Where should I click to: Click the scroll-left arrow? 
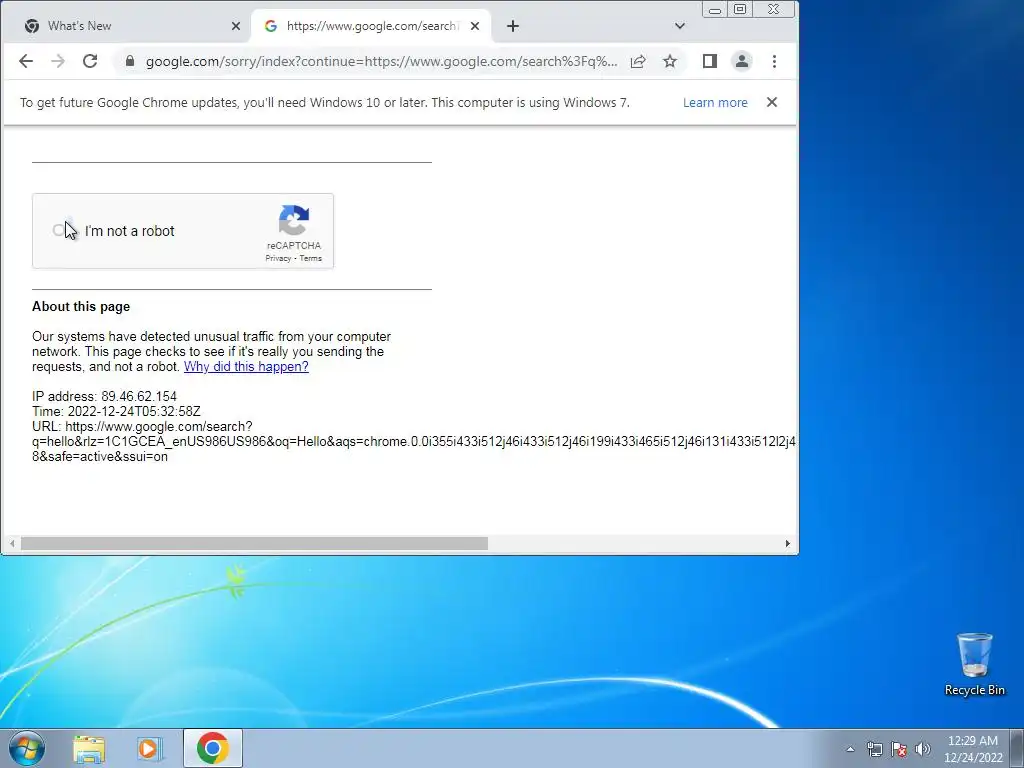click(12, 543)
